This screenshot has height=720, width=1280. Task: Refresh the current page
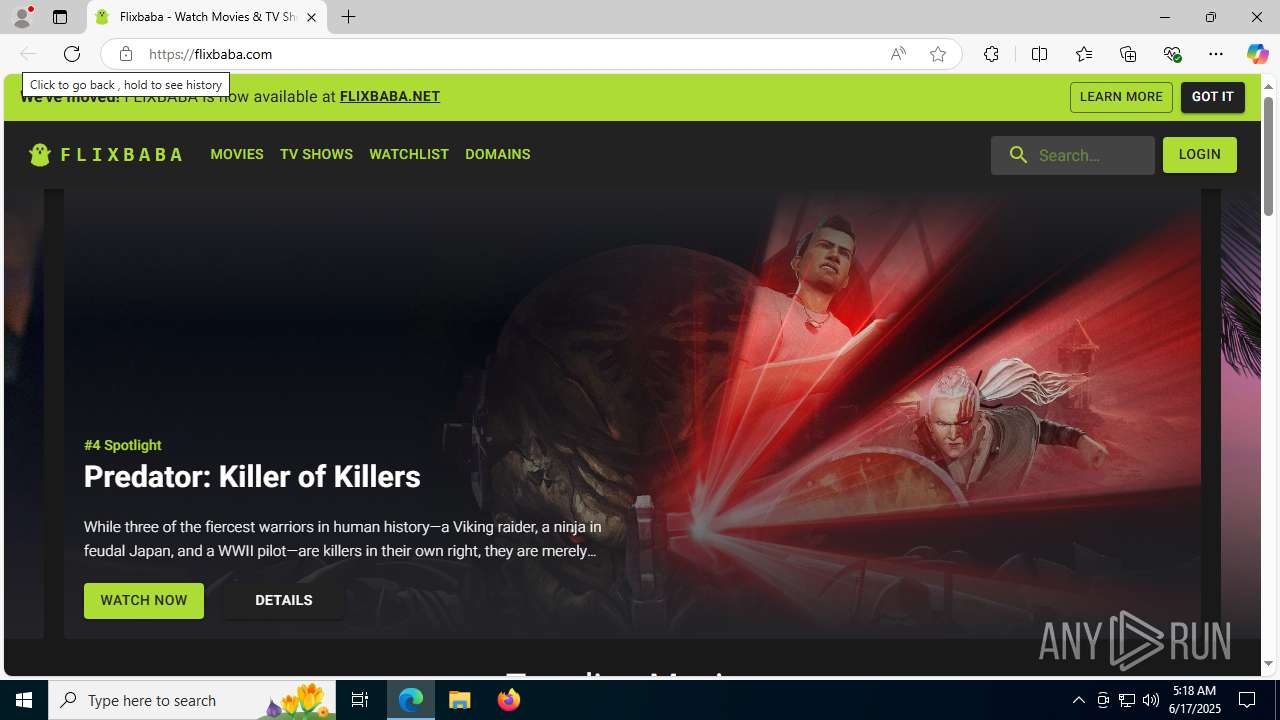(x=72, y=54)
